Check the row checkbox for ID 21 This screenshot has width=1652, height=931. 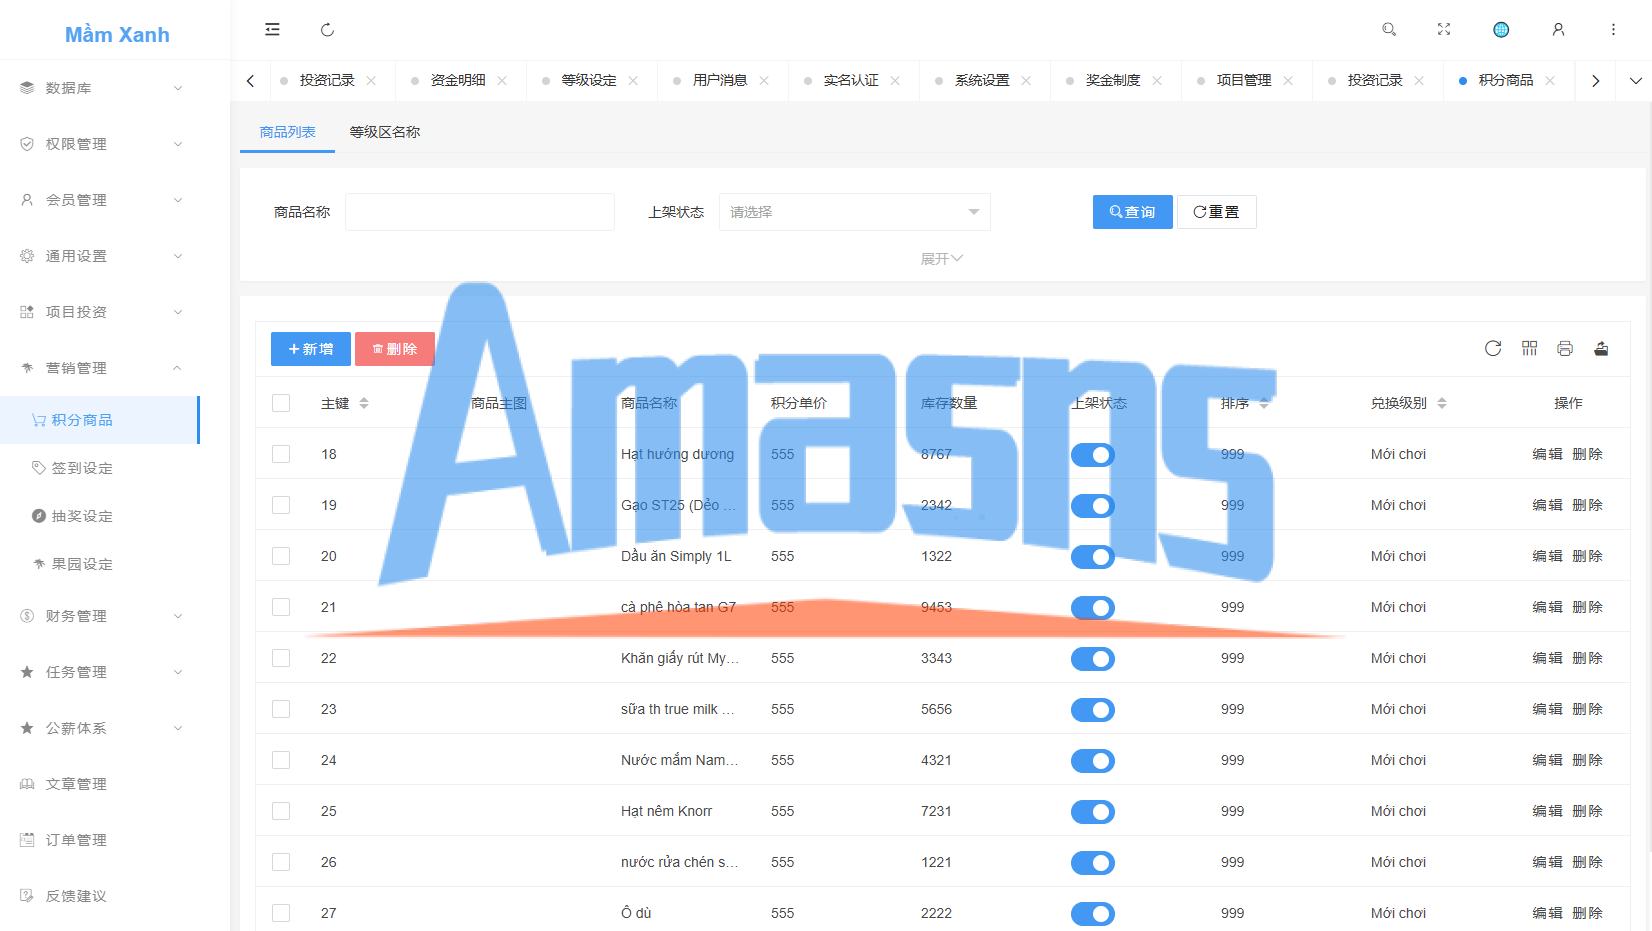tap(281, 607)
